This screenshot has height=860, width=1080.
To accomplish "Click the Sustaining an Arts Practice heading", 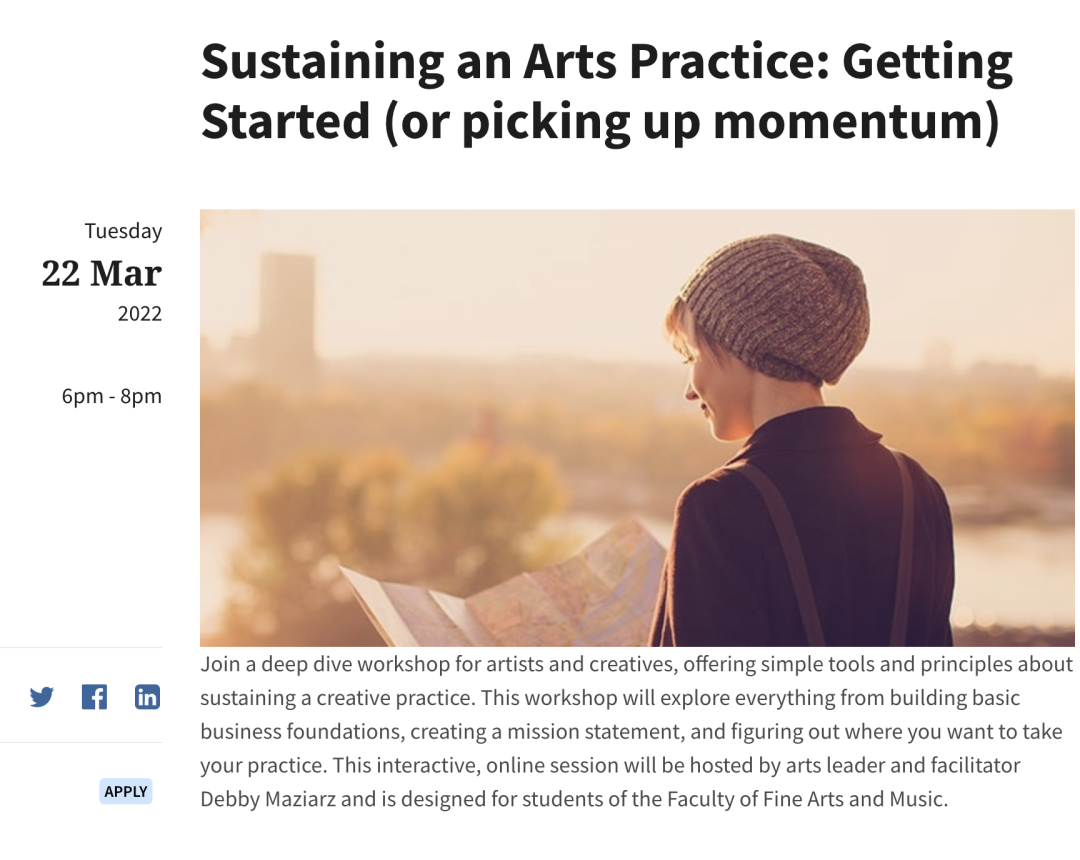I will tap(607, 91).
